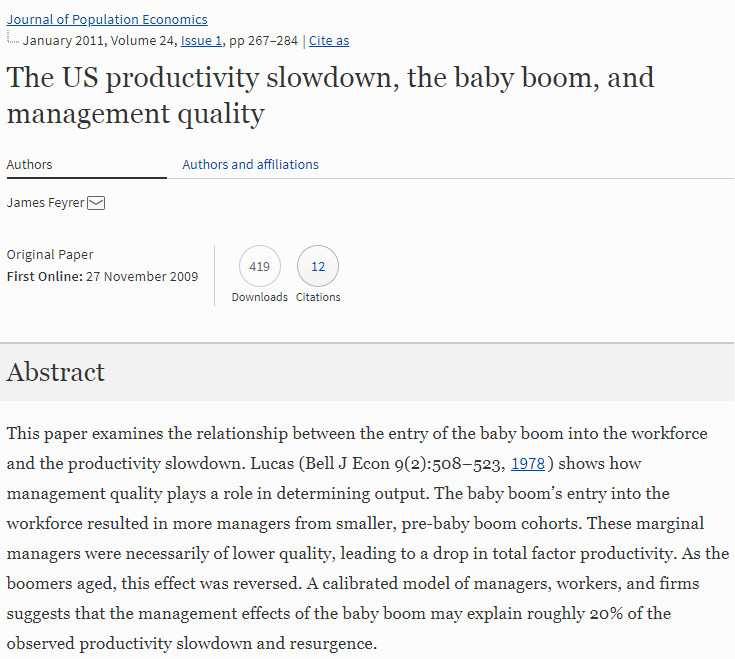This screenshot has width=735, height=659.
Task: Open the Issue 1 link
Action: coord(202,41)
